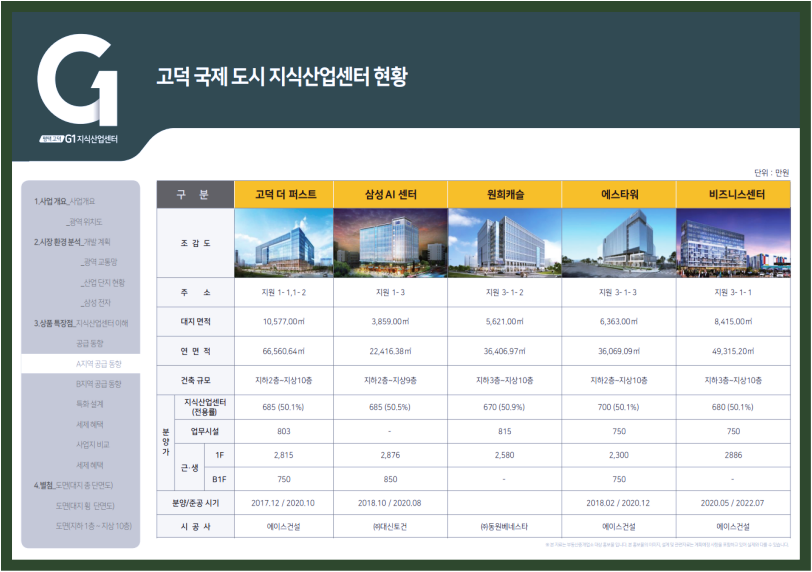Screen dimensions: 812x572
Task: Click address cell 지원 1-3
Action: coord(390,292)
